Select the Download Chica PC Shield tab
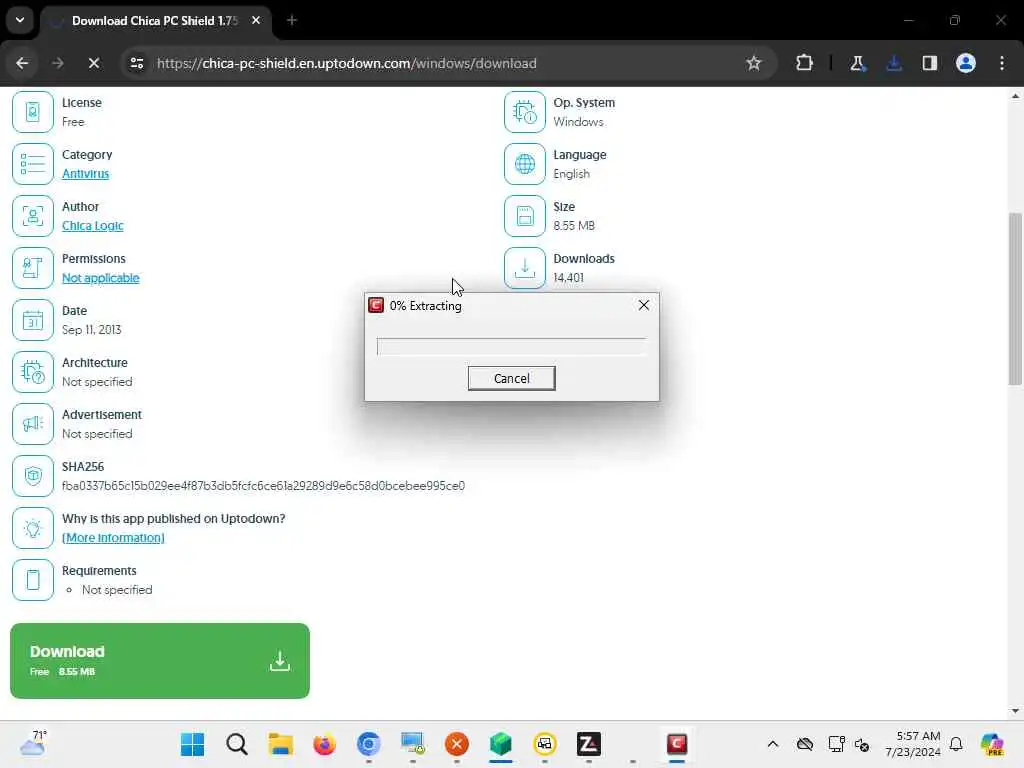1024x768 pixels. (x=154, y=21)
